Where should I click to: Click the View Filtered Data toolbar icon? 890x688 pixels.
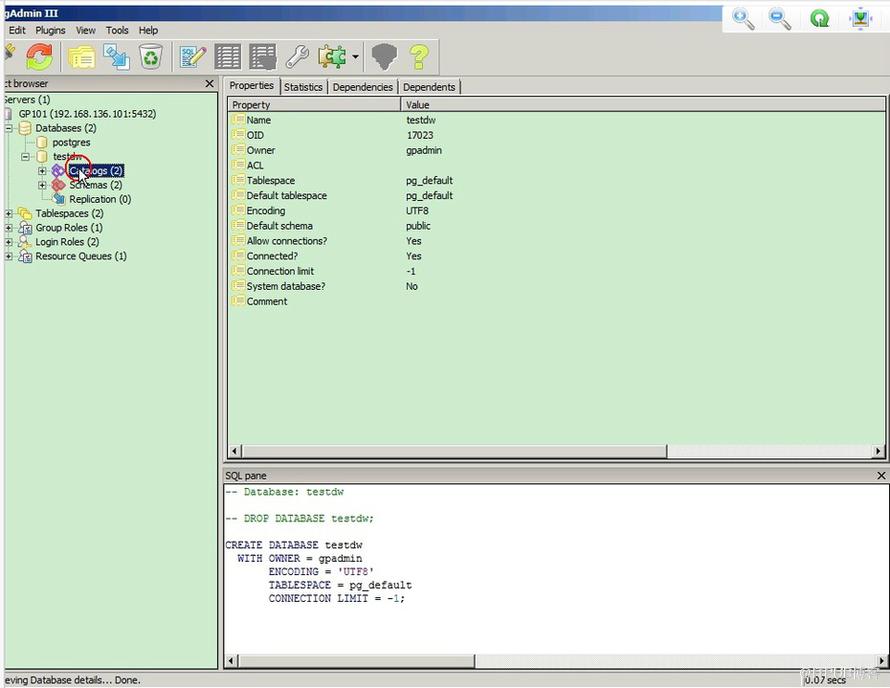point(262,57)
